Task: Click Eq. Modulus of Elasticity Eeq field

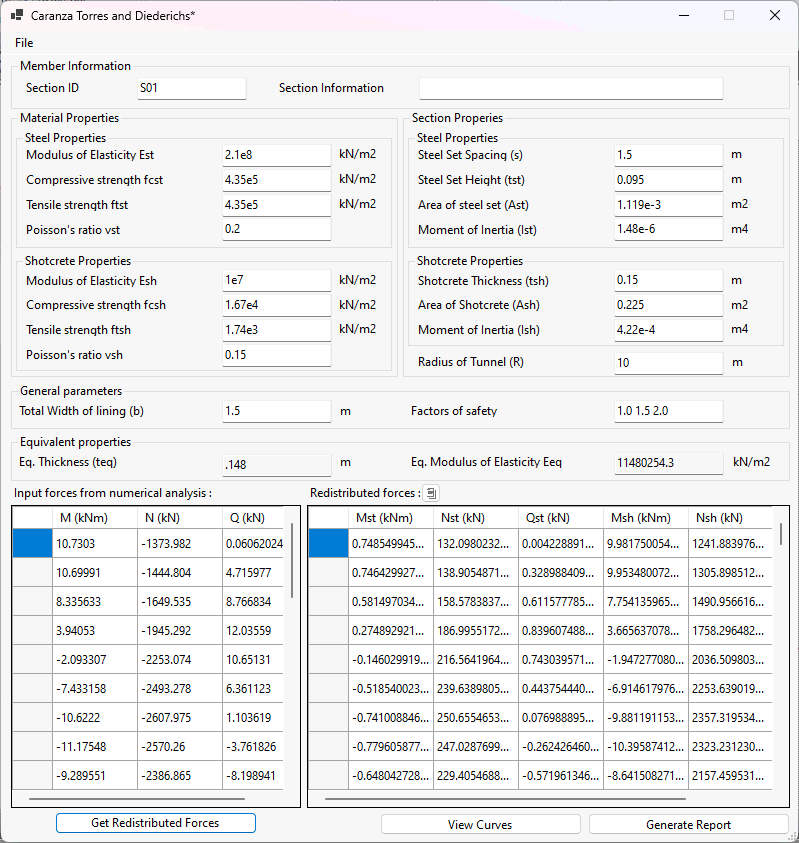Action: pyautogui.click(x=669, y=463)
